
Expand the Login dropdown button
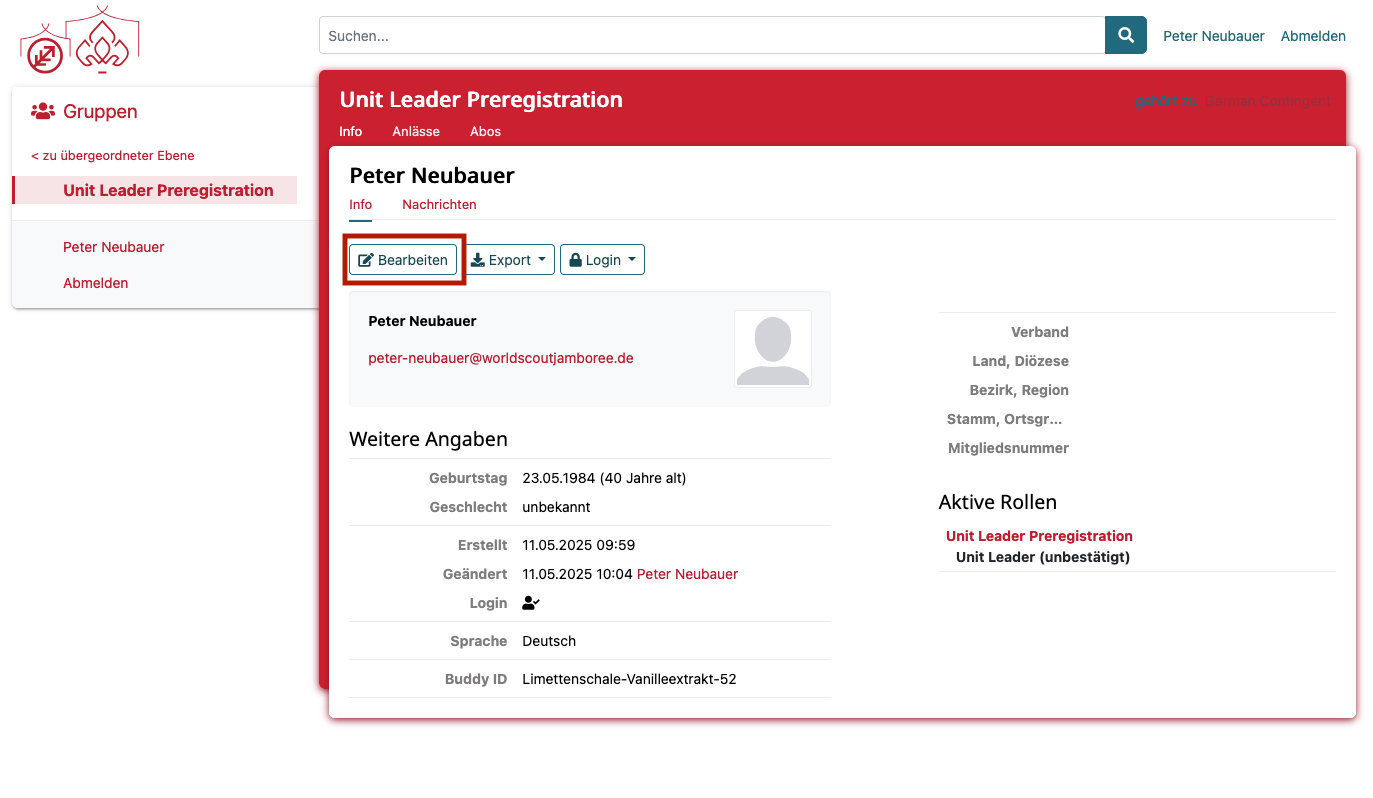click(602, 260)
